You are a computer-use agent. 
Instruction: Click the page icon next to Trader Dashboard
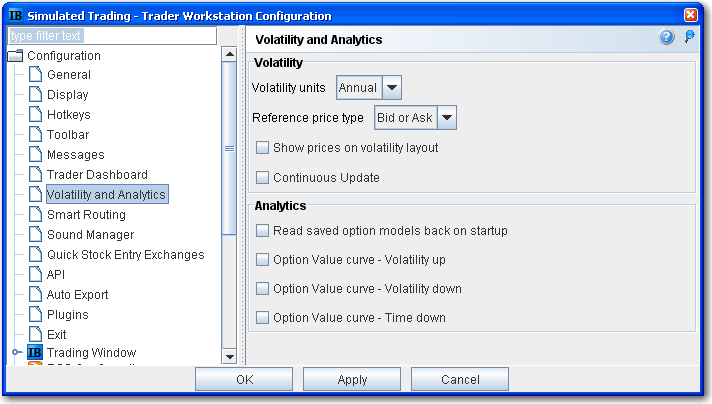35,174
